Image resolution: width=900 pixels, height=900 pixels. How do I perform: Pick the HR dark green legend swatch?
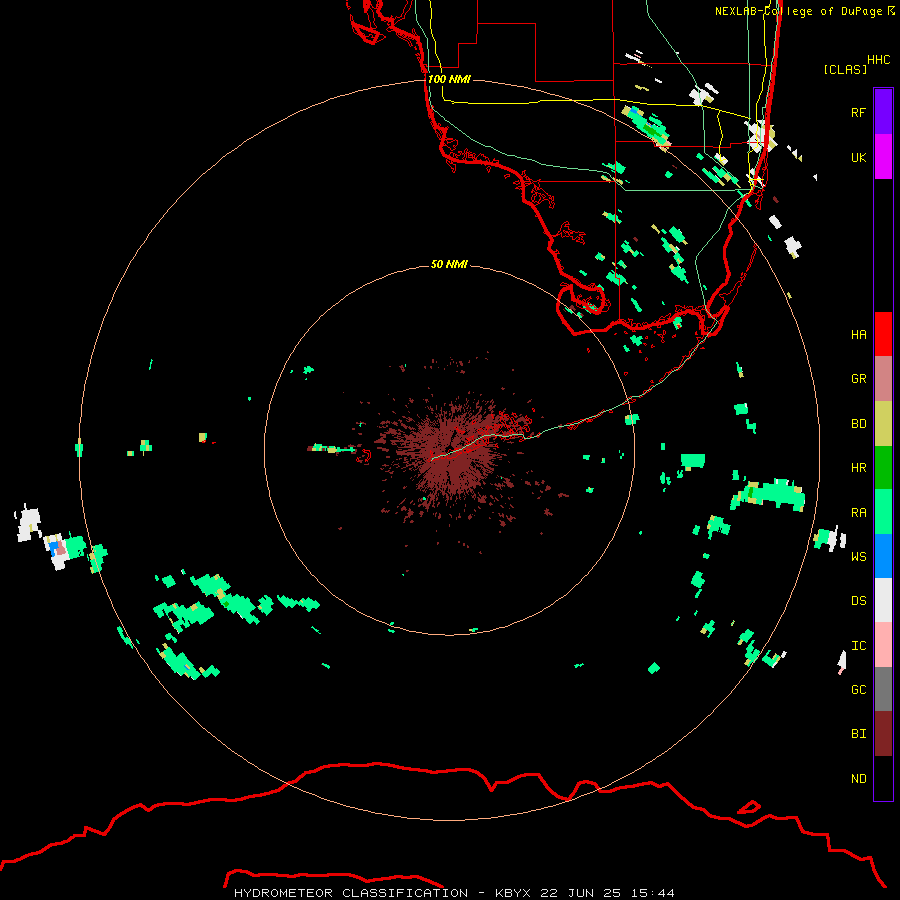click(883, 468)
